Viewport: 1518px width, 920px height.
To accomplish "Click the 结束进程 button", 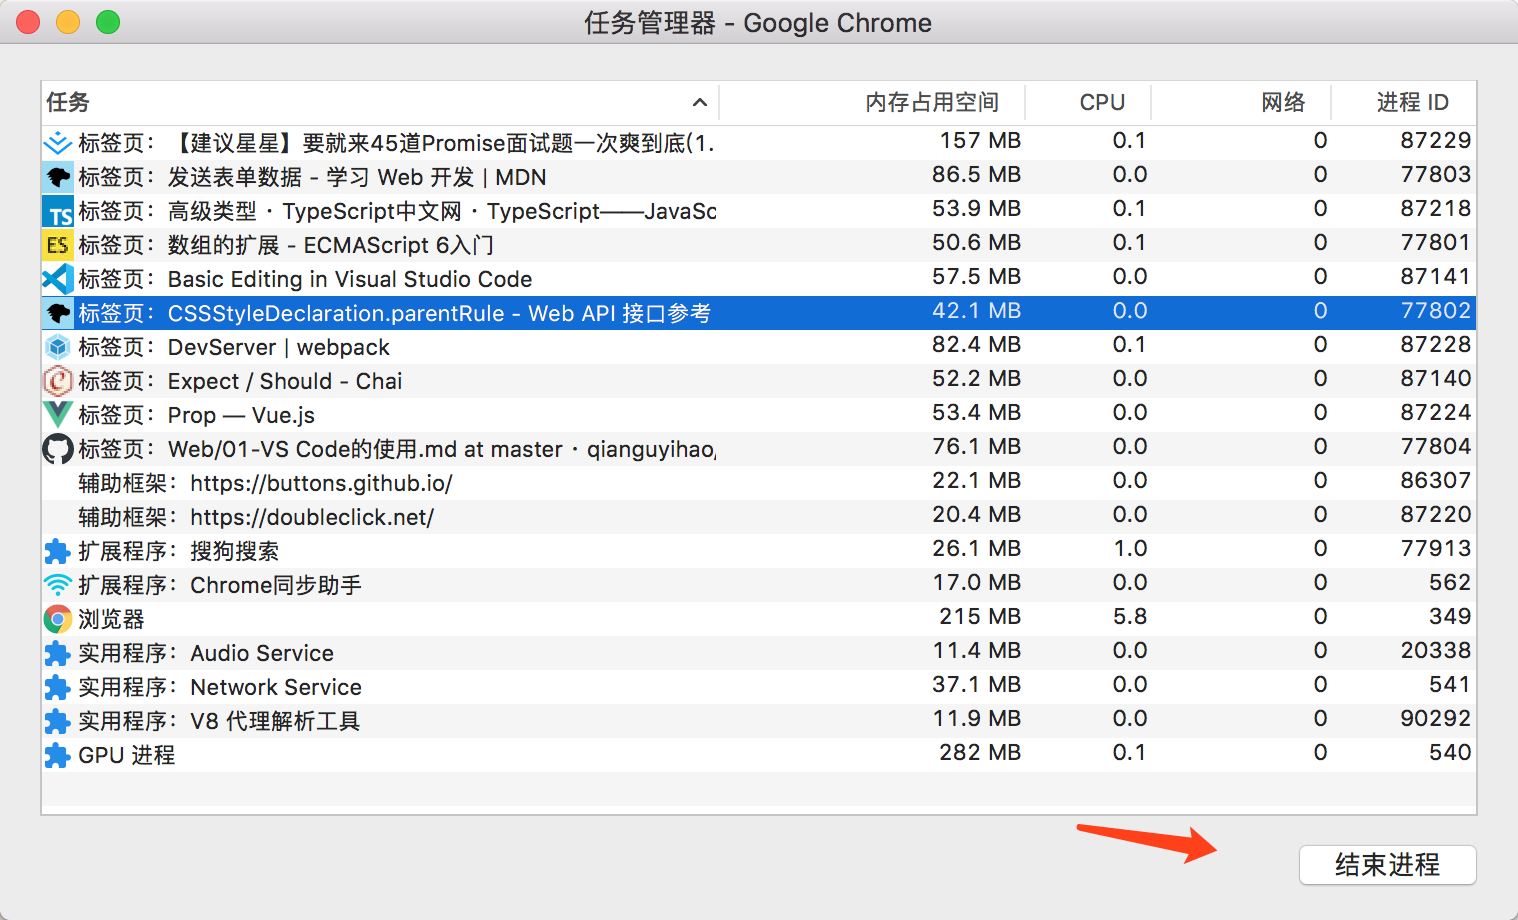I will point(1387,865).
